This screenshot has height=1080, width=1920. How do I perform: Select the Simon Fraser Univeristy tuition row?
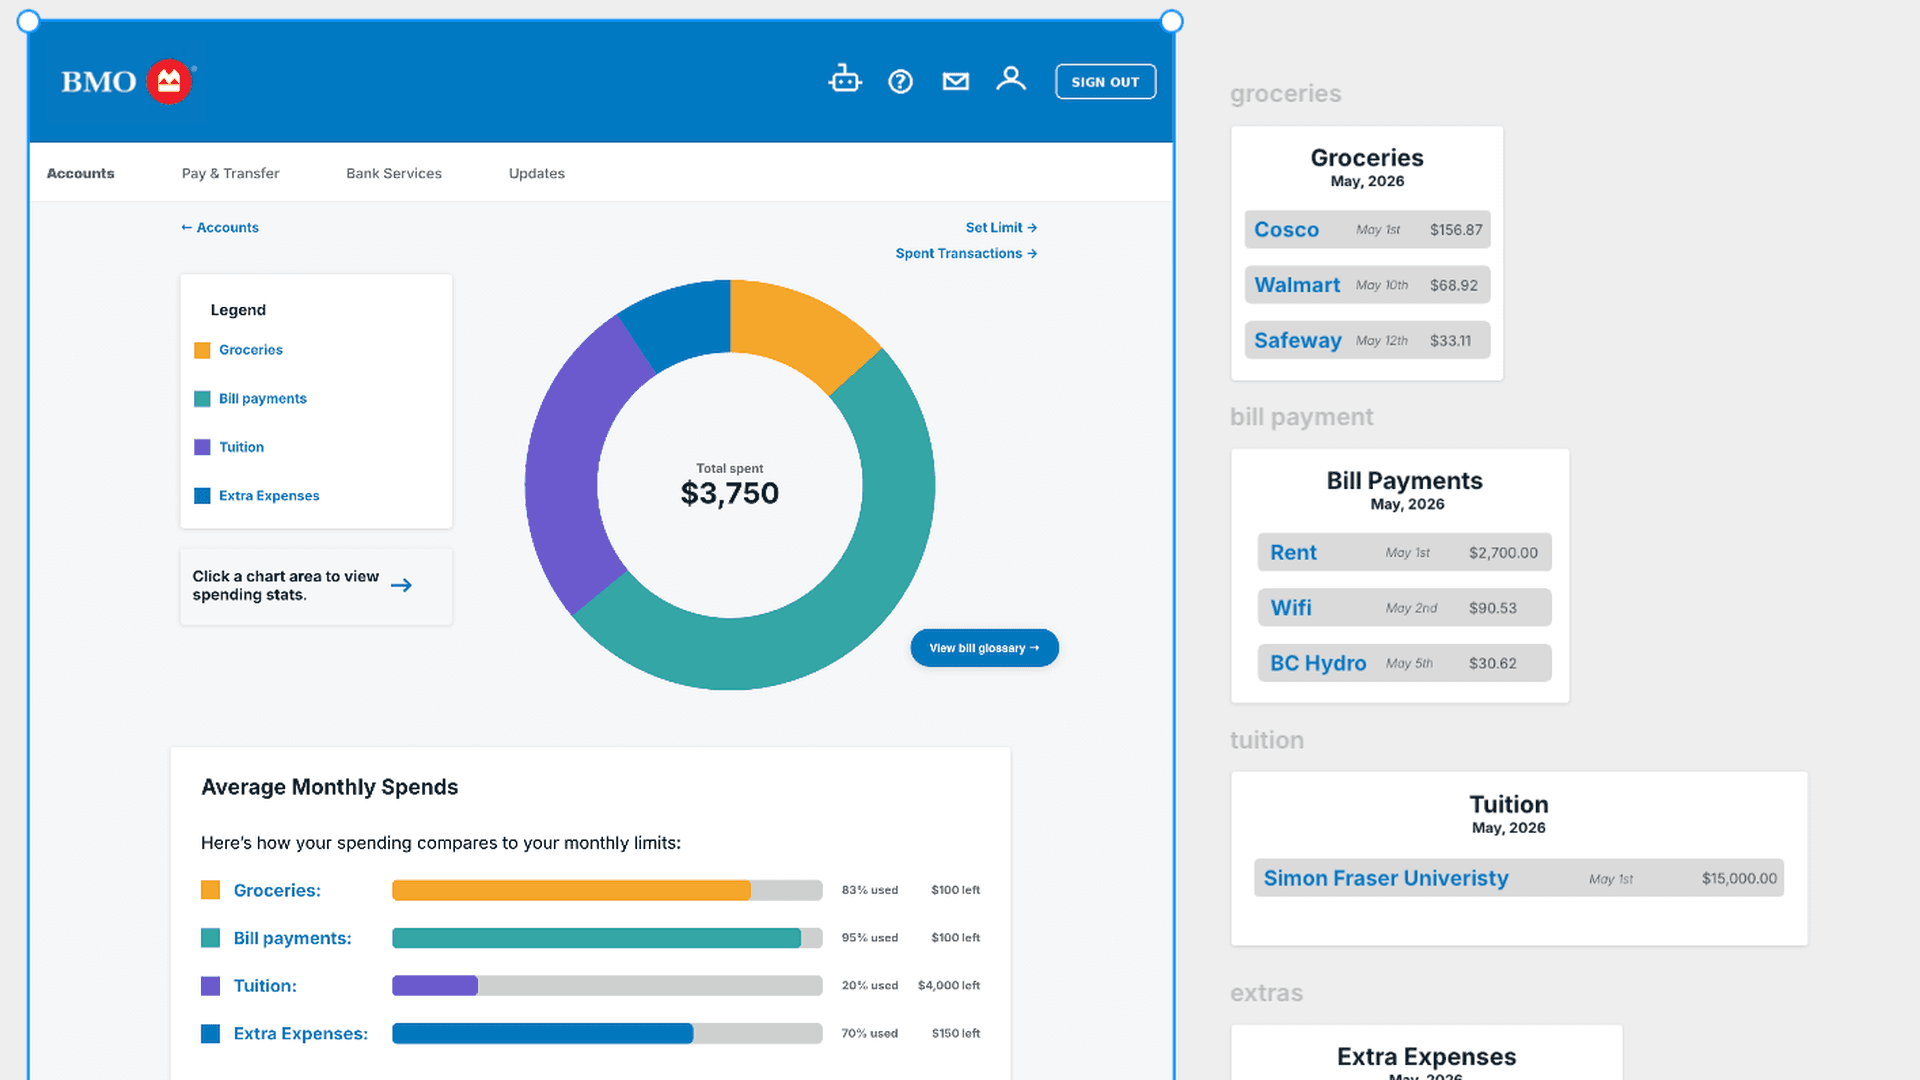(1518, 878)
